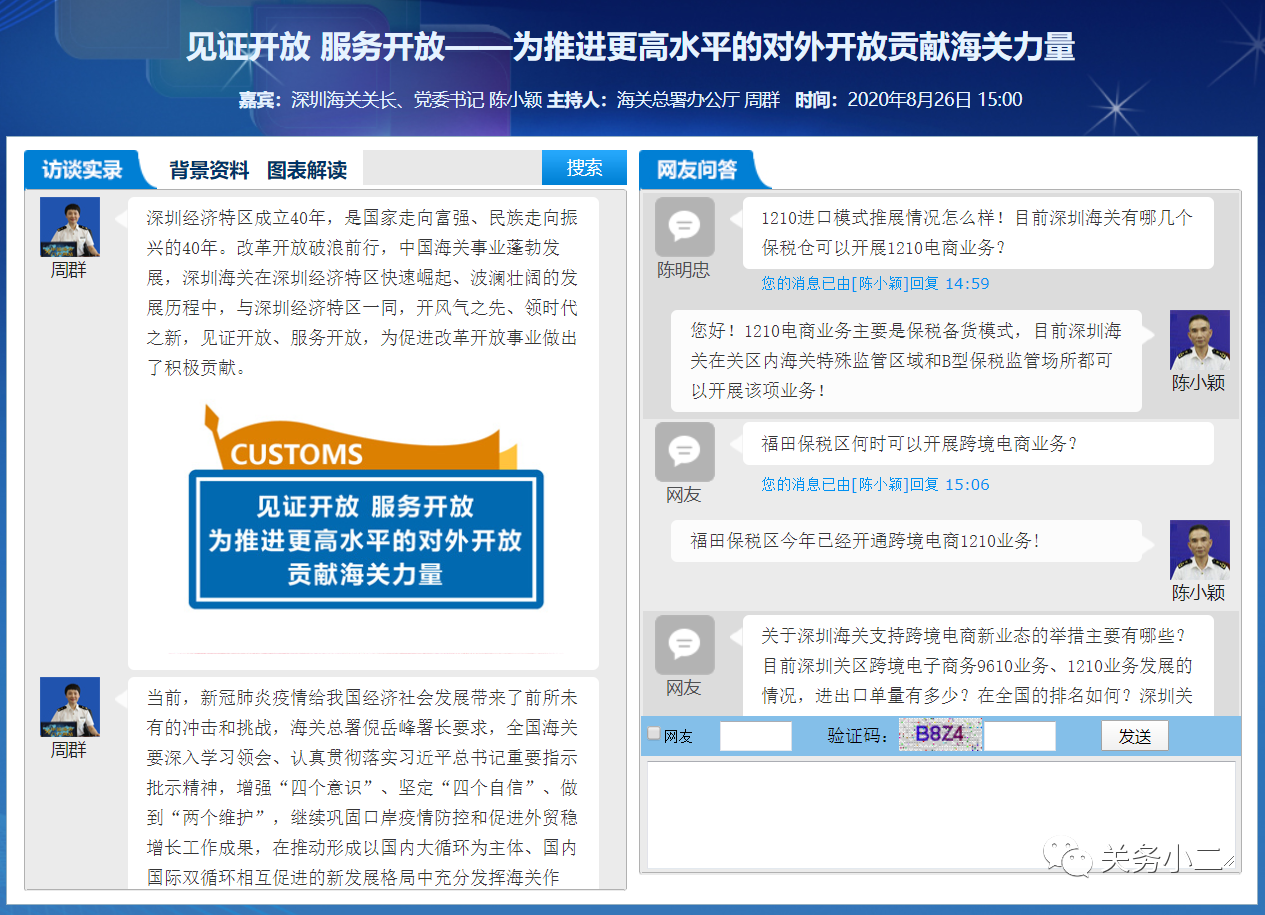The width and height of the screenshot is (1265, 915).
Task: Click the B8Z4 captcha image to refresh
Action: click(x=940, y=735)
